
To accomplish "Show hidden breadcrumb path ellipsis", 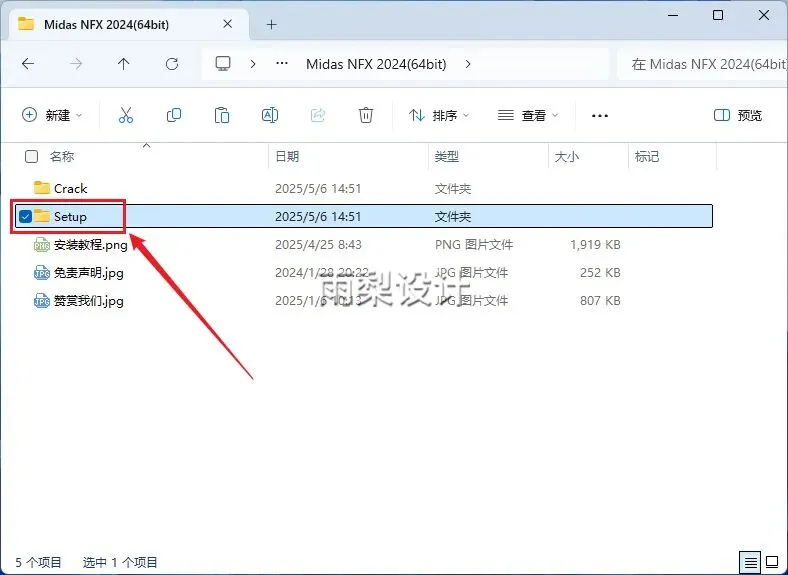I will pyautogui.click(x=282, y=64).
